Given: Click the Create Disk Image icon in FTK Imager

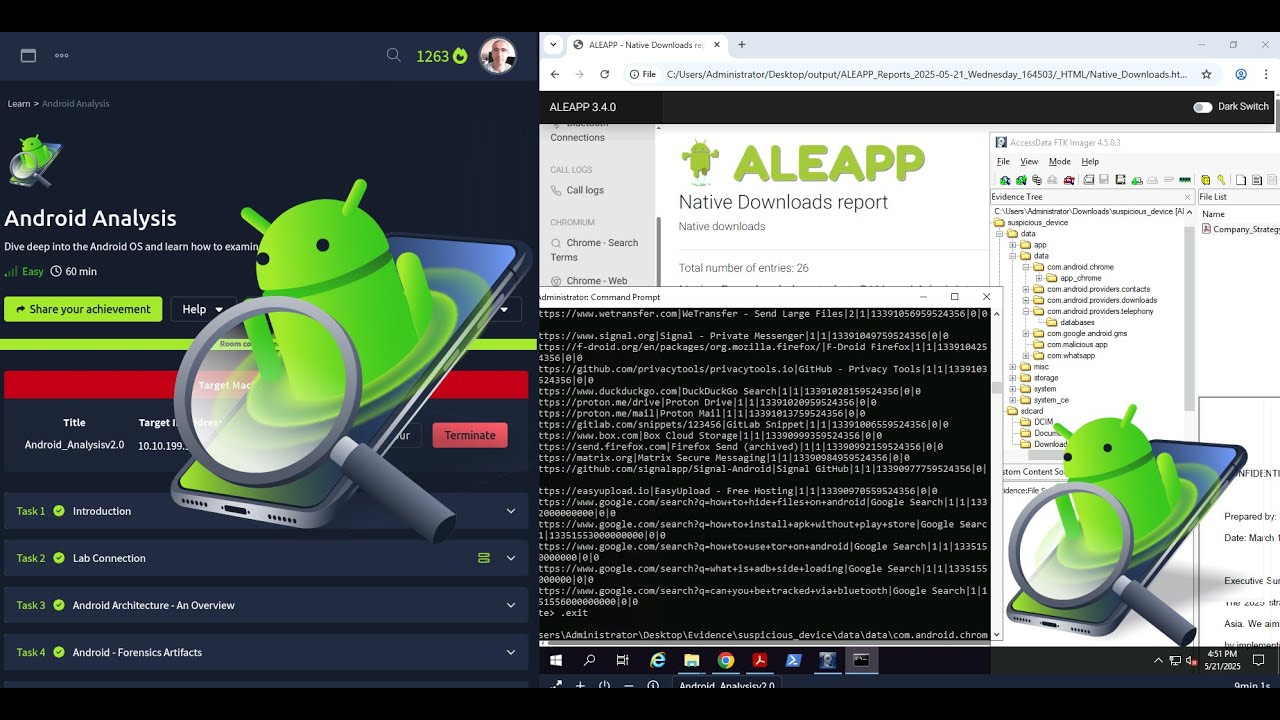Looking at the screenshot, I should [1089, 180].
